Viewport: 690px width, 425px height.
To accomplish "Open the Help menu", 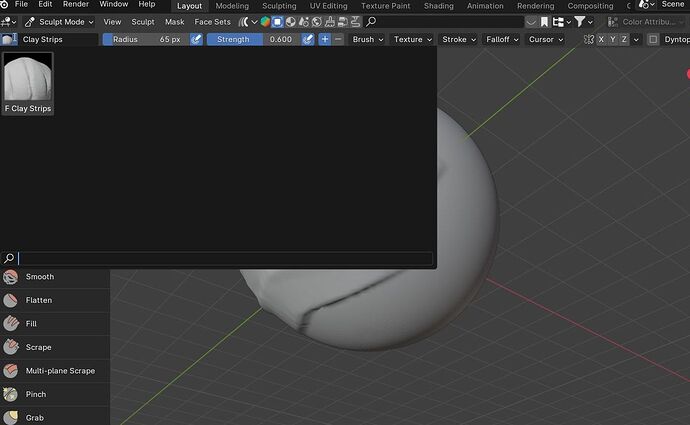I will click(x=147, y=4).
